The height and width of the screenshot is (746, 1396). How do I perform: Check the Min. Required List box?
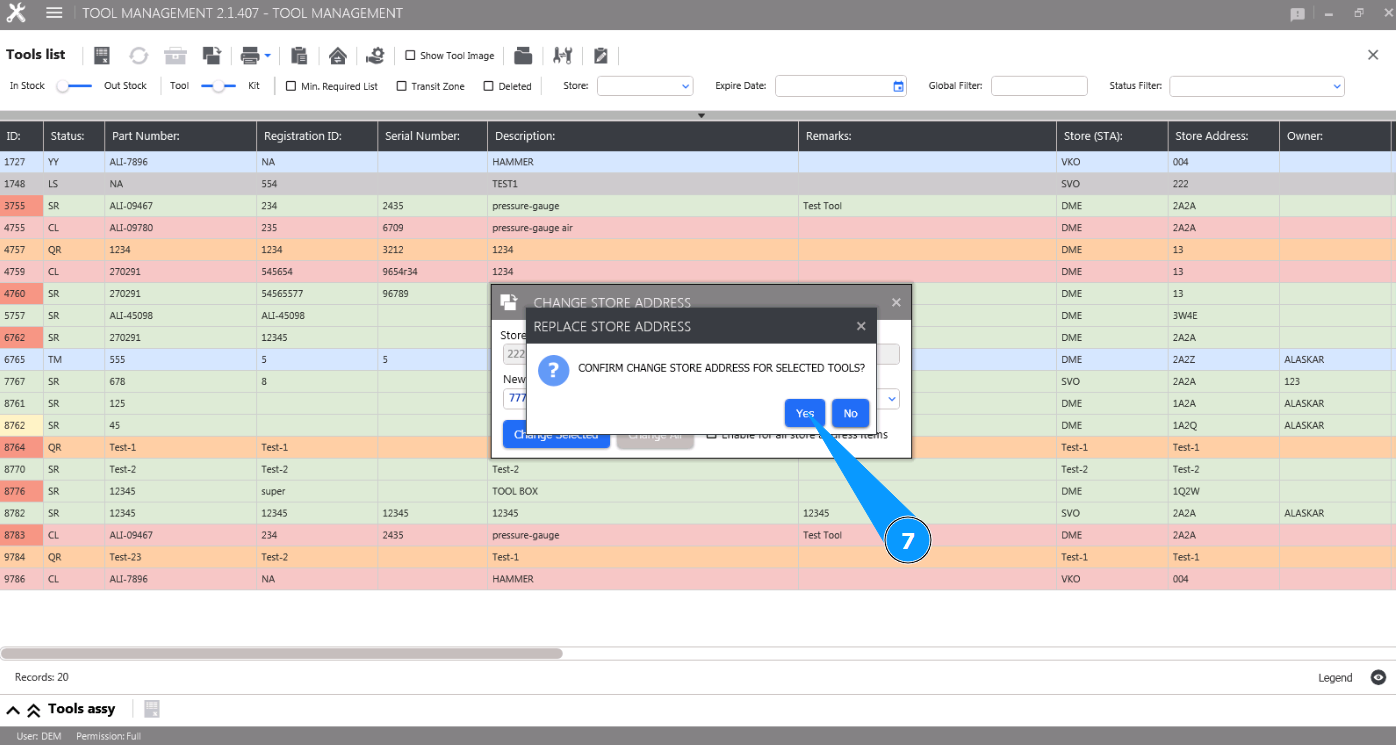[291, 86]
